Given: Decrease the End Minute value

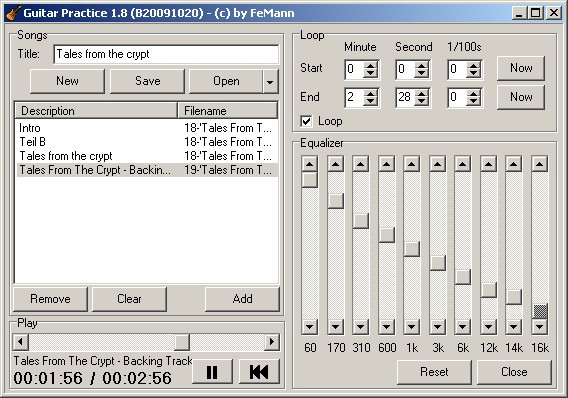Looking at the screenshot, I should (x=370, y=101).
